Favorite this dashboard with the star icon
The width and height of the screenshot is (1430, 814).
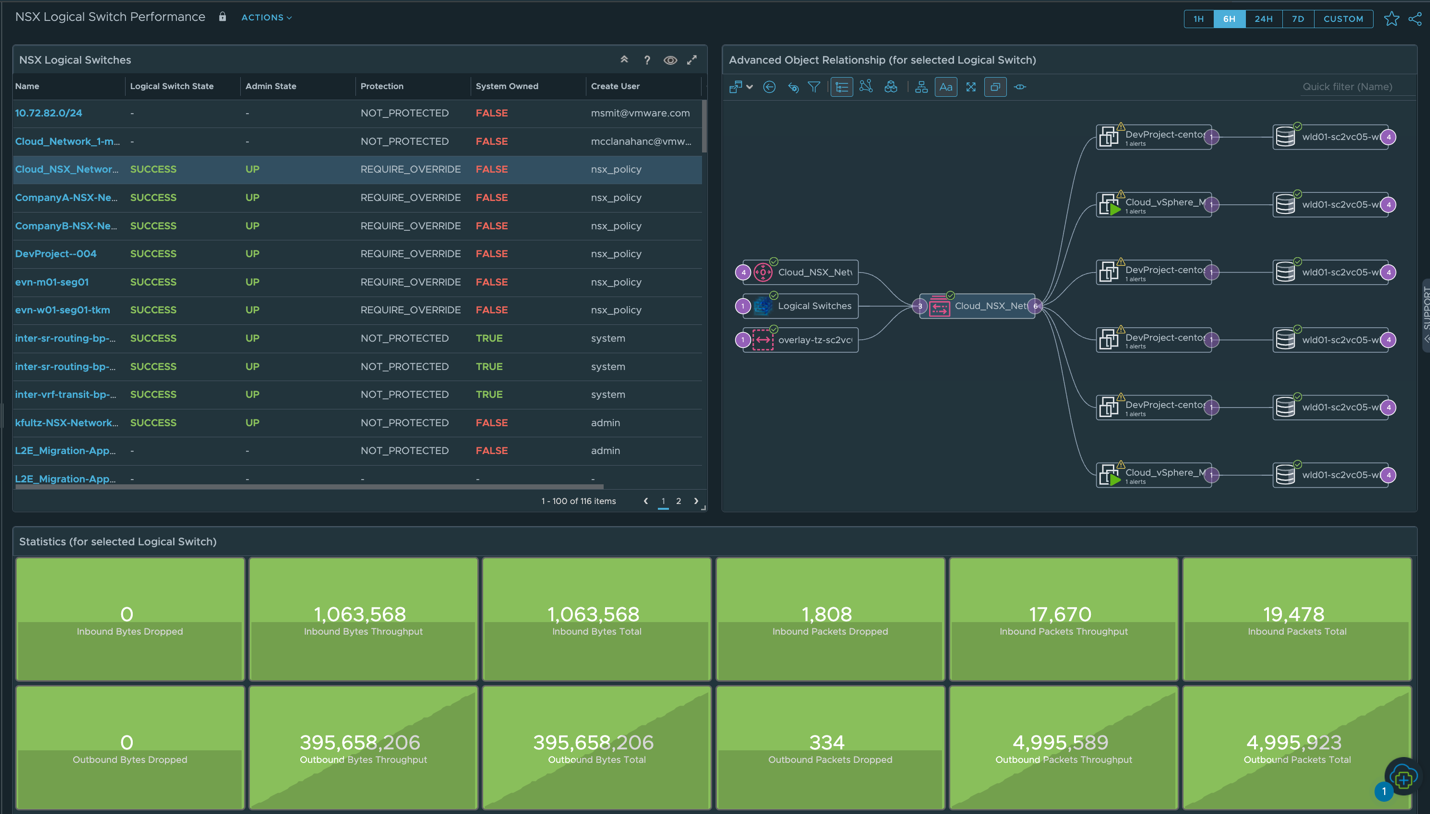click(1391, 19)
